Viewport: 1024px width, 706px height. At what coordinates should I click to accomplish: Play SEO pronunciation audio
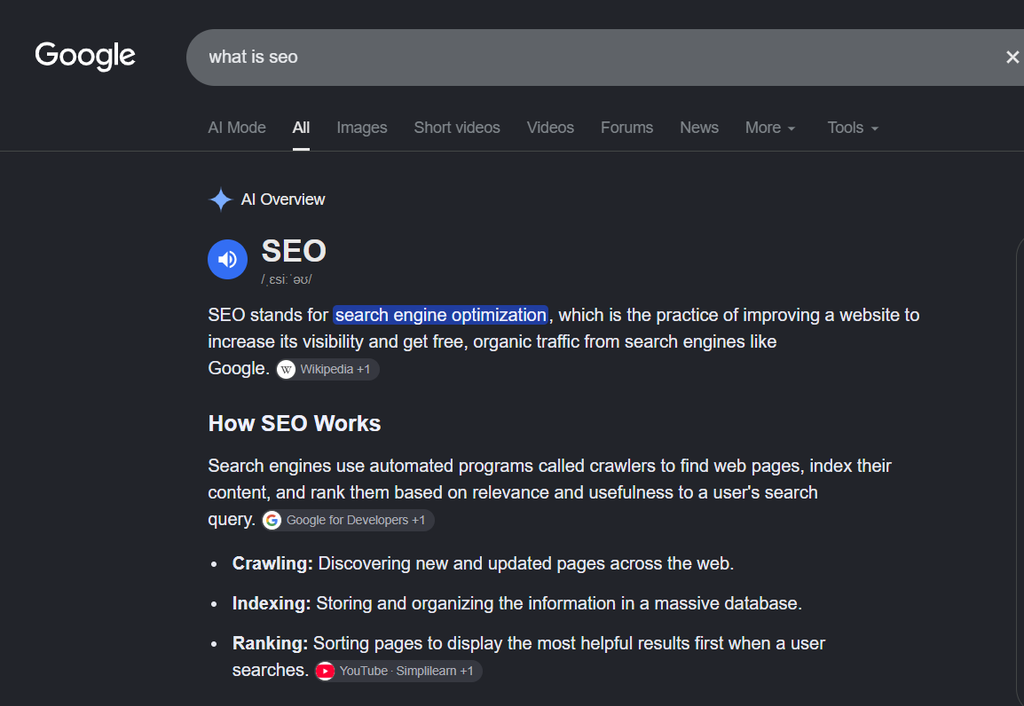[x=227, y=259]
